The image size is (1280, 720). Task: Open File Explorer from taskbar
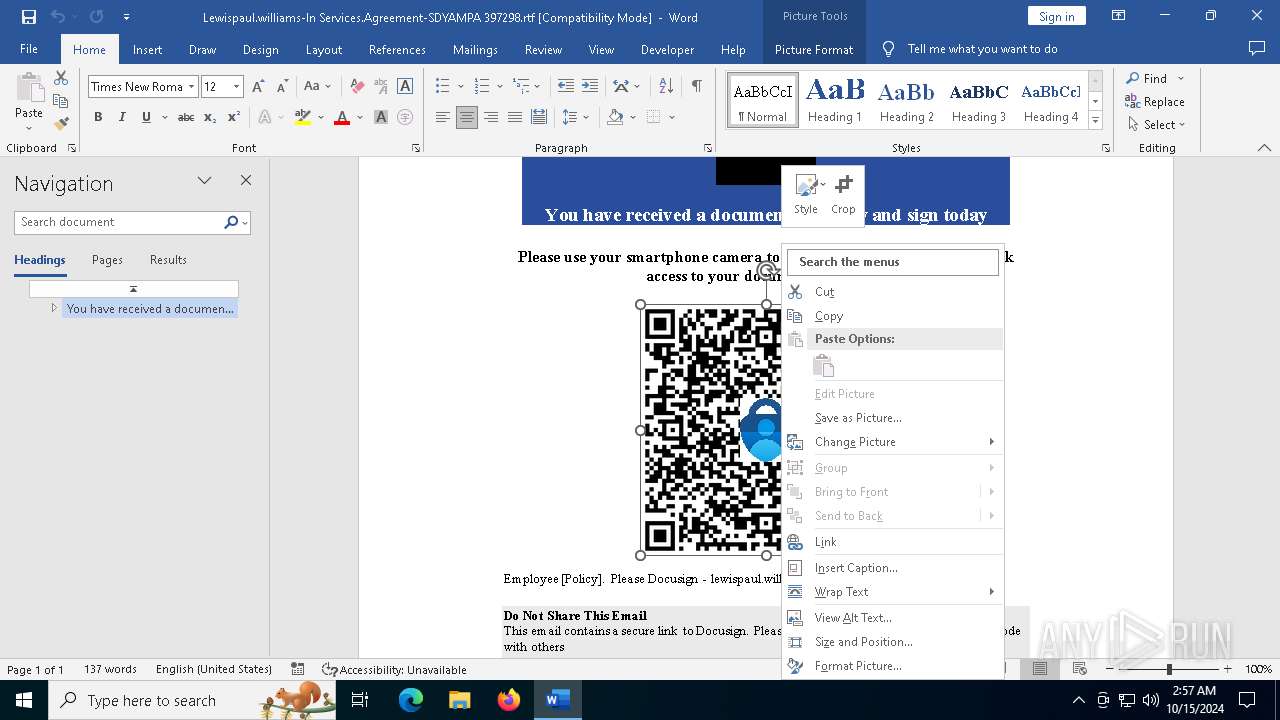point(460,700)
